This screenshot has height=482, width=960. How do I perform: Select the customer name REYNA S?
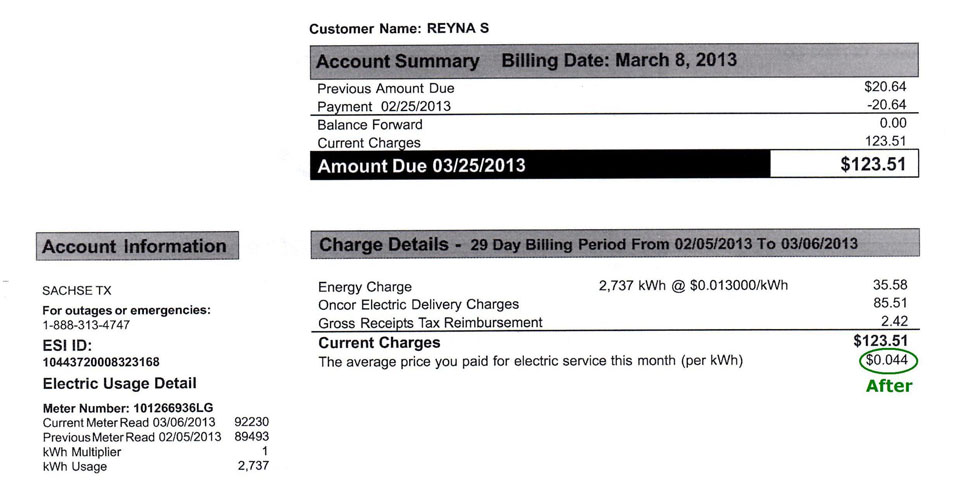pos(456,29)
